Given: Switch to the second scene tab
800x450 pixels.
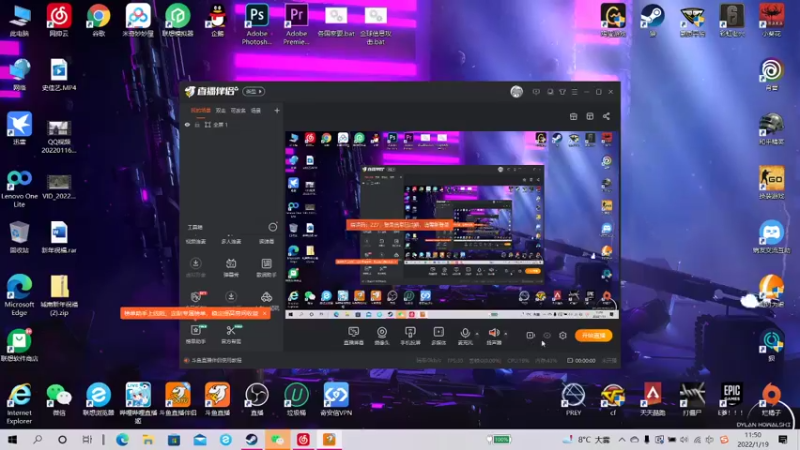Looking at the screenshot, I should [220, 110].
